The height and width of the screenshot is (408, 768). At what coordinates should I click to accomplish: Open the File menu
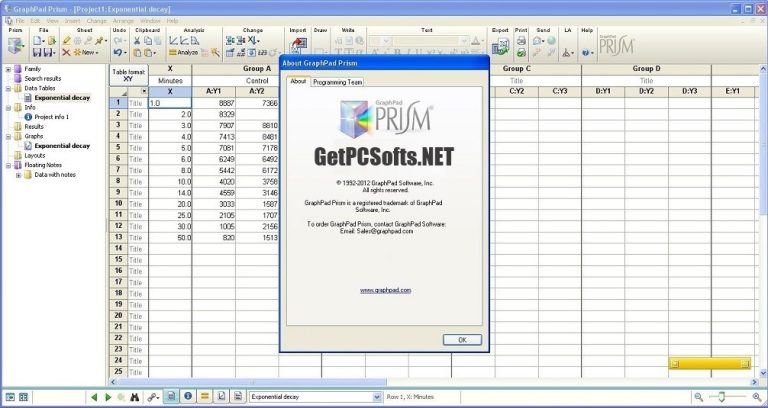(x=20, y=21)
